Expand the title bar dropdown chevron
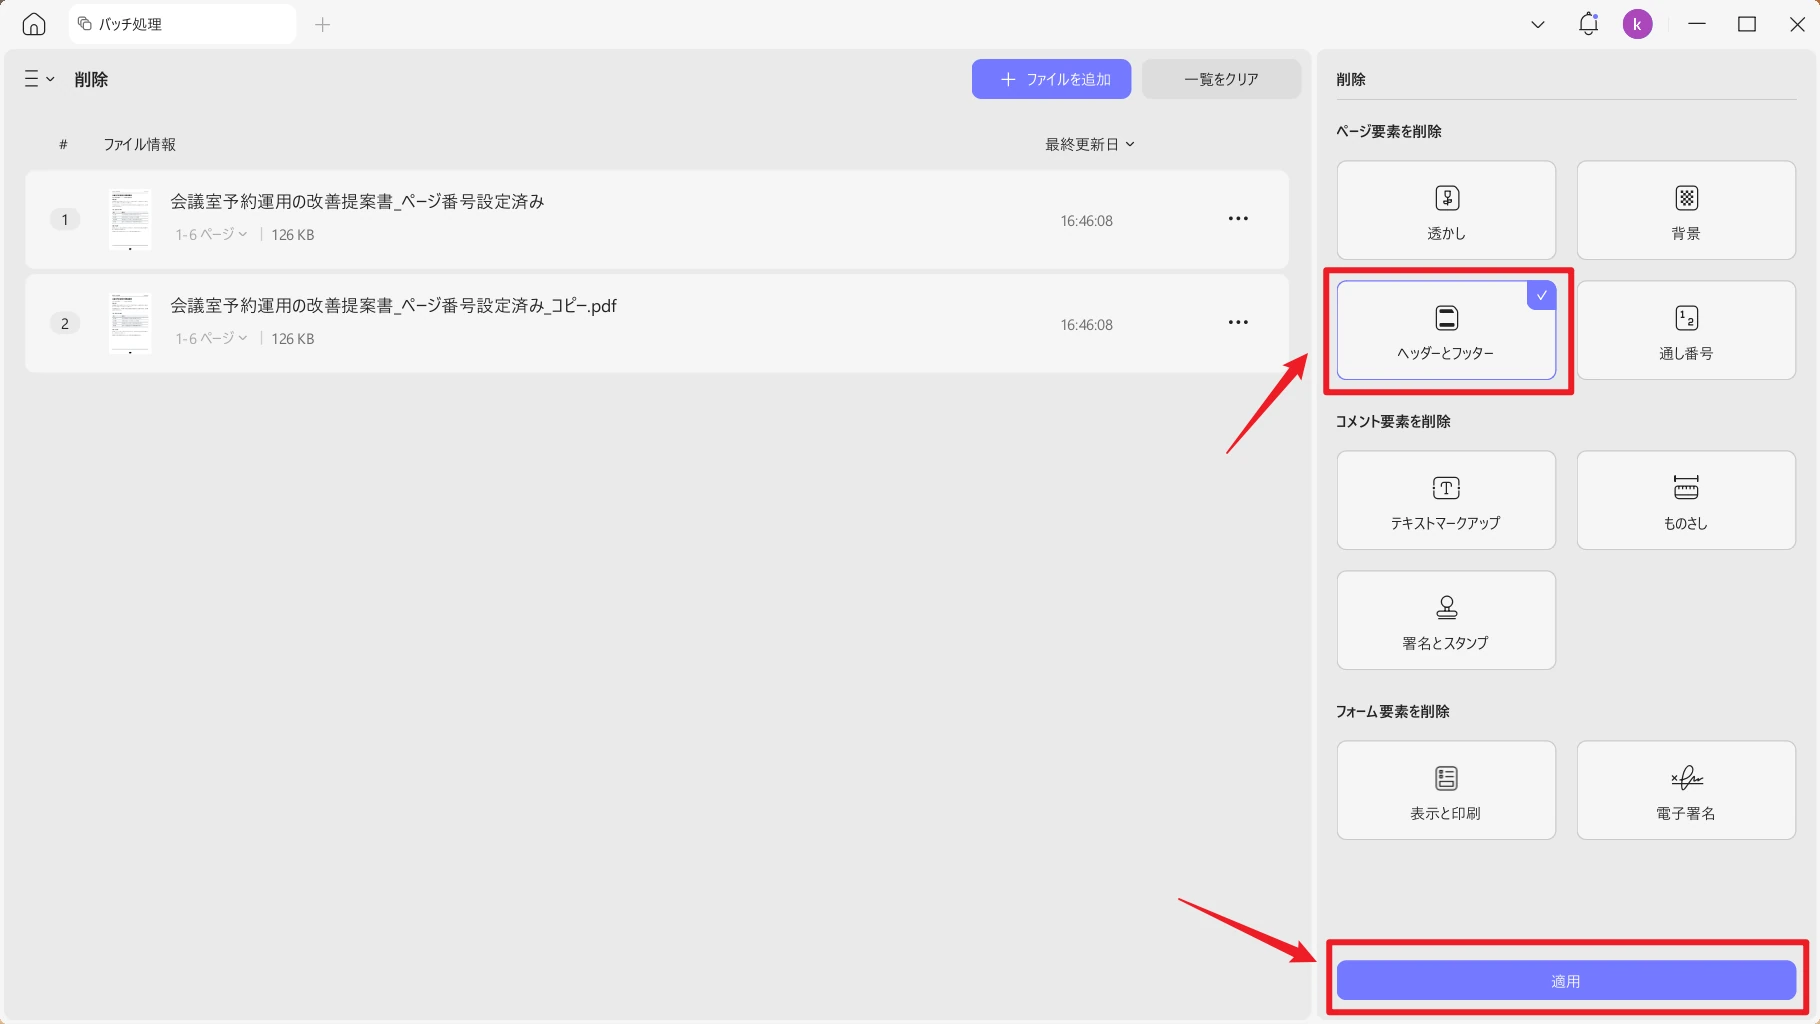Image resolution: width=1820 pixels, height=1024 pixels. 1538,25
